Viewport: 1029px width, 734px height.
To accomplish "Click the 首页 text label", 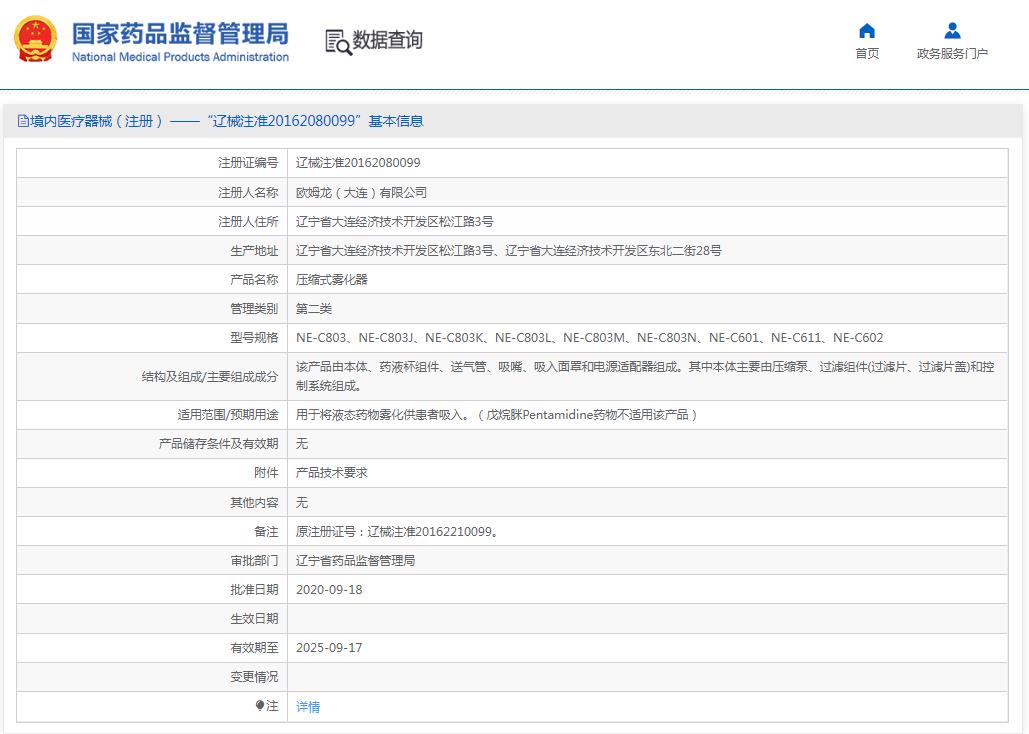I will 866,54.
